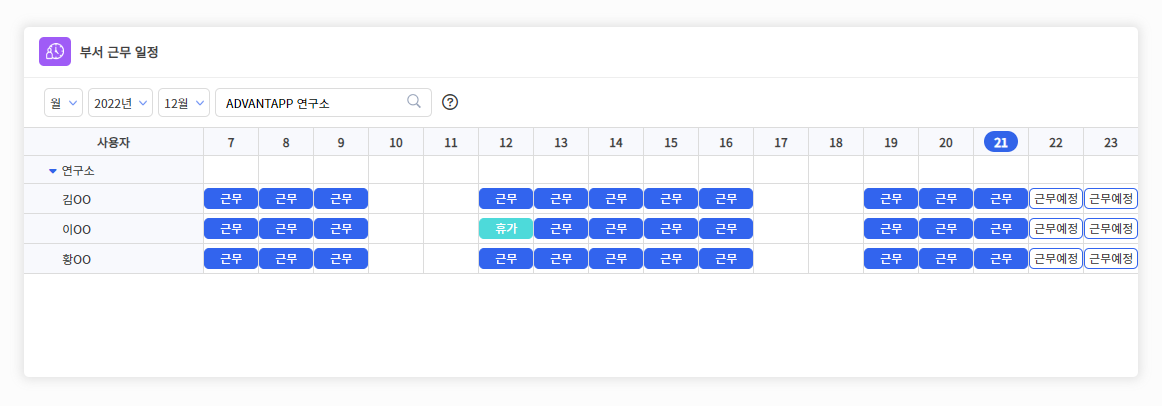Viewport: 1162px width, 406px height.
Task: Click the day 7 column header
Action: (231, 142)
